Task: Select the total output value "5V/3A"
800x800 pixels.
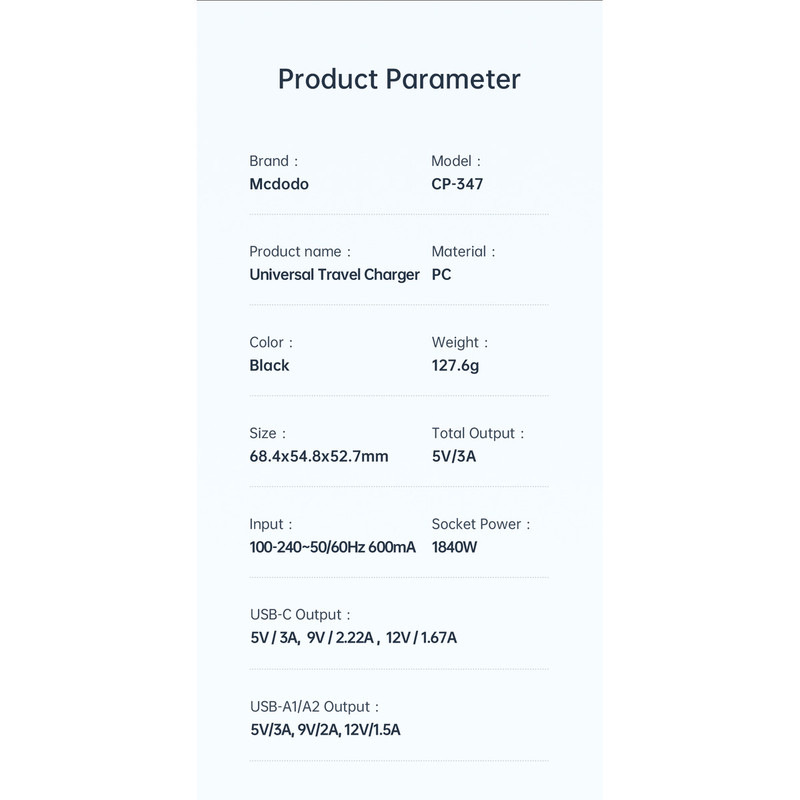Action: click(x=455, y=457)
